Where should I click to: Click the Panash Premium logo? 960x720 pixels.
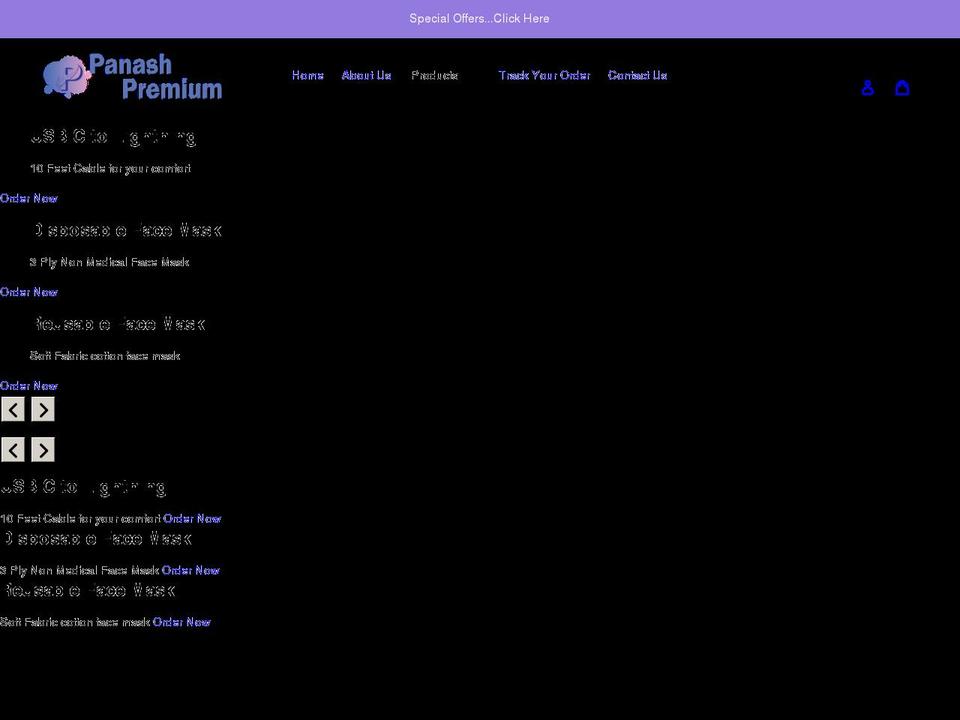[x=132, y=77]
